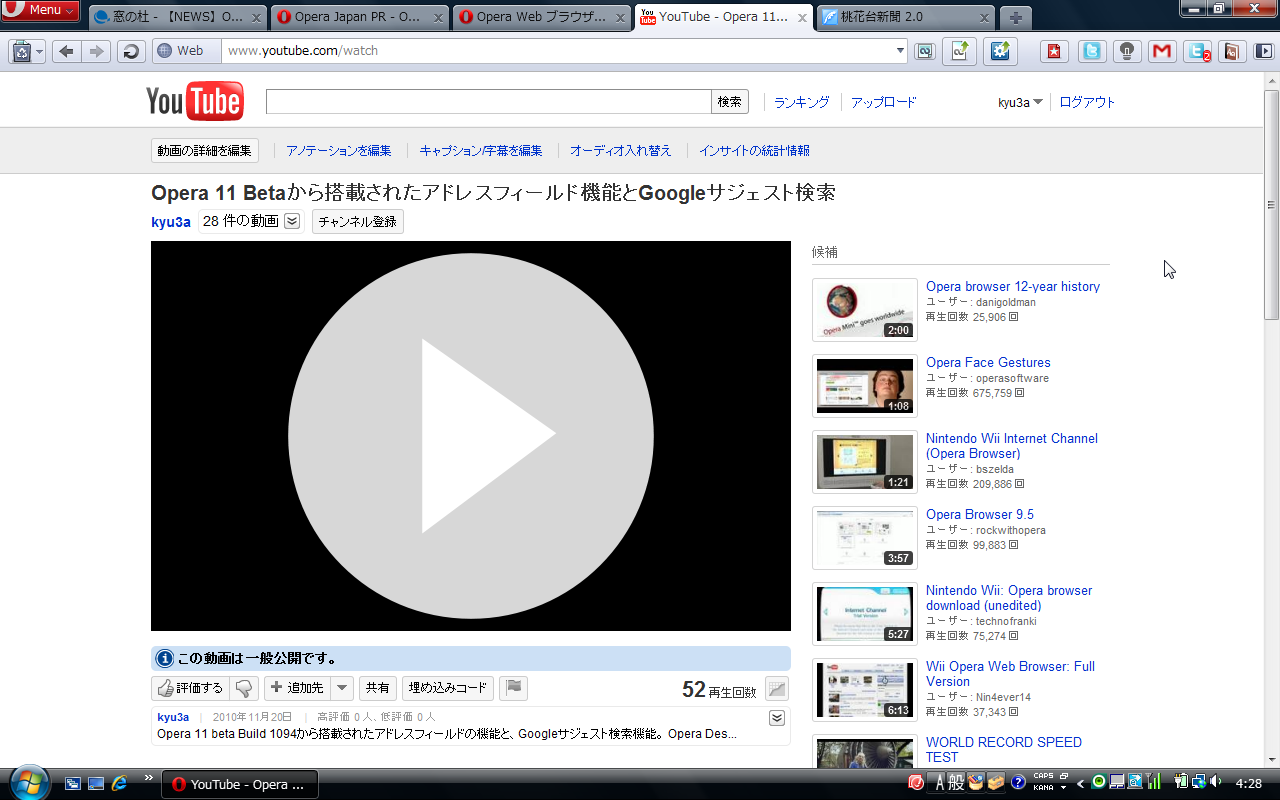The width and height of the screenshot is (1280, 800).
Task: Open Wii Opera Web Browser: Full Version link
Action: tap(1010, 674)
